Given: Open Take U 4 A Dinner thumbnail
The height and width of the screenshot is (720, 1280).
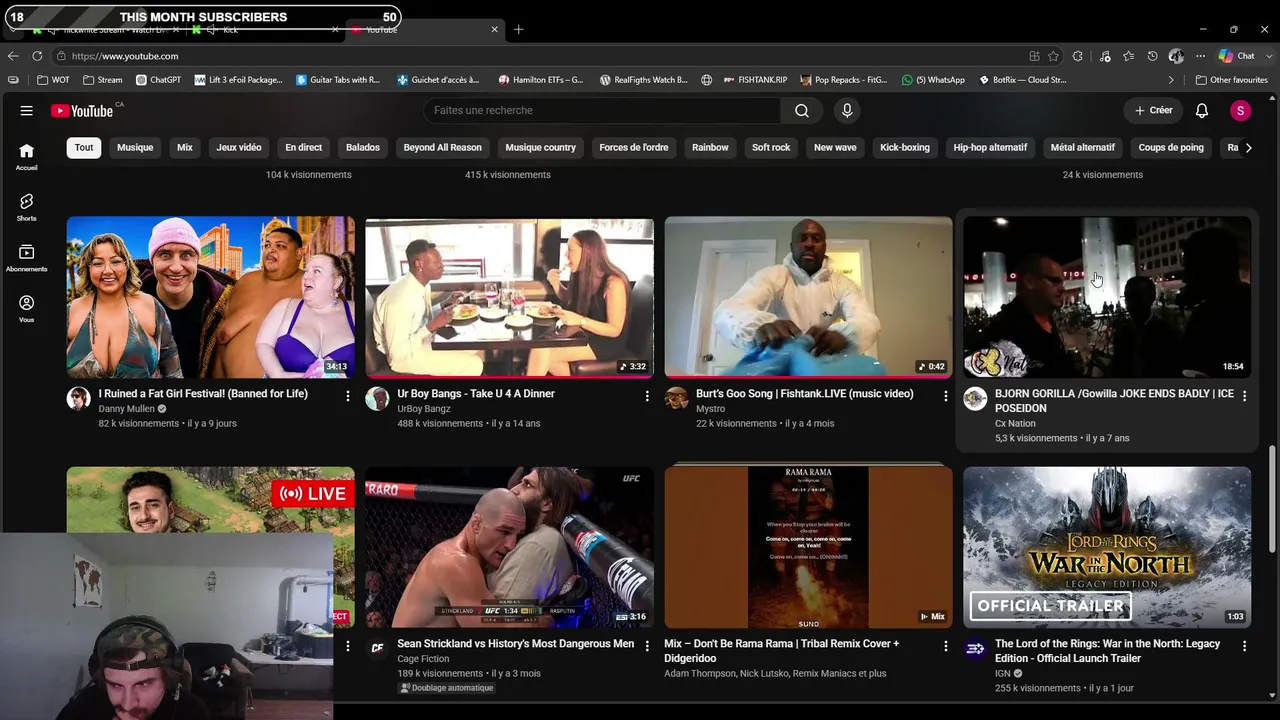Looking at the screenshot, I should pyautogui.click(x=509, y=298).
